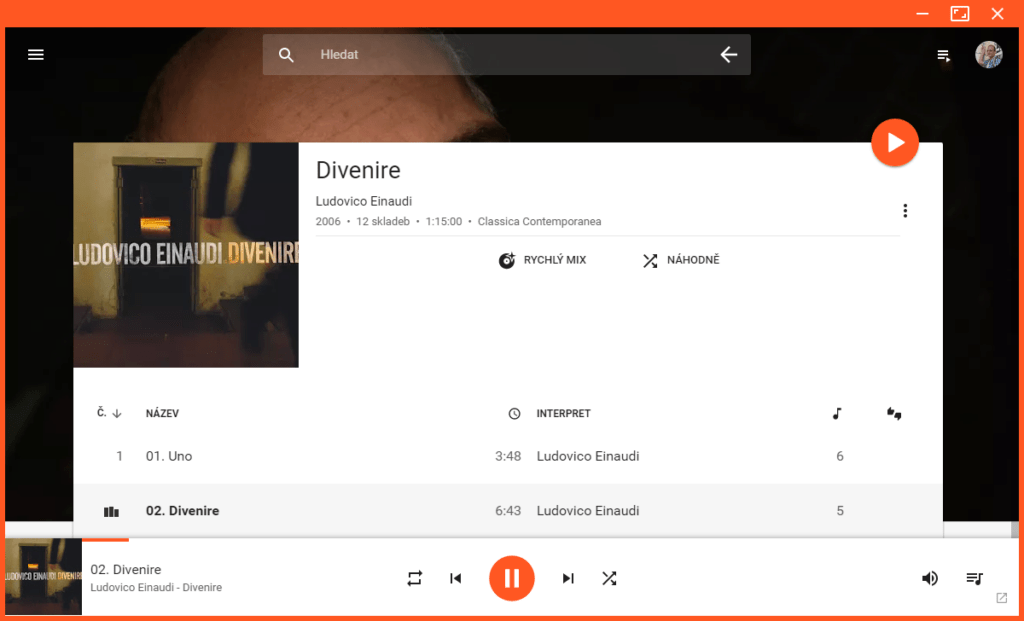The height and width of the screenshot is (621, 1024).
Task: Open the volume control speaker icon
Action: (929, 579)
